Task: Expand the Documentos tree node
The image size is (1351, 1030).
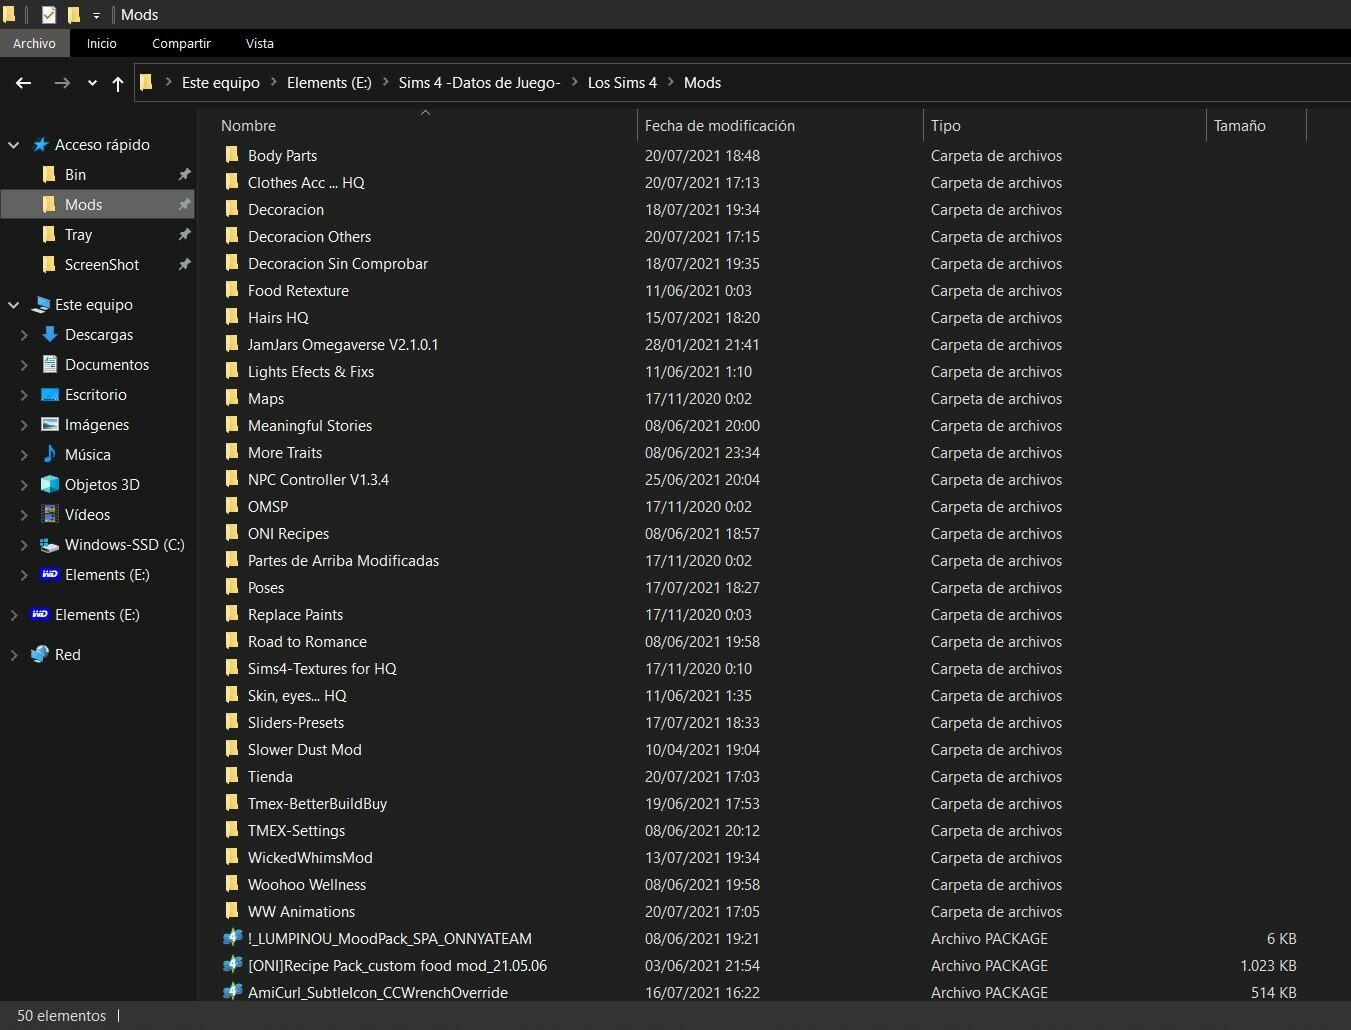Action: point(25,365)
